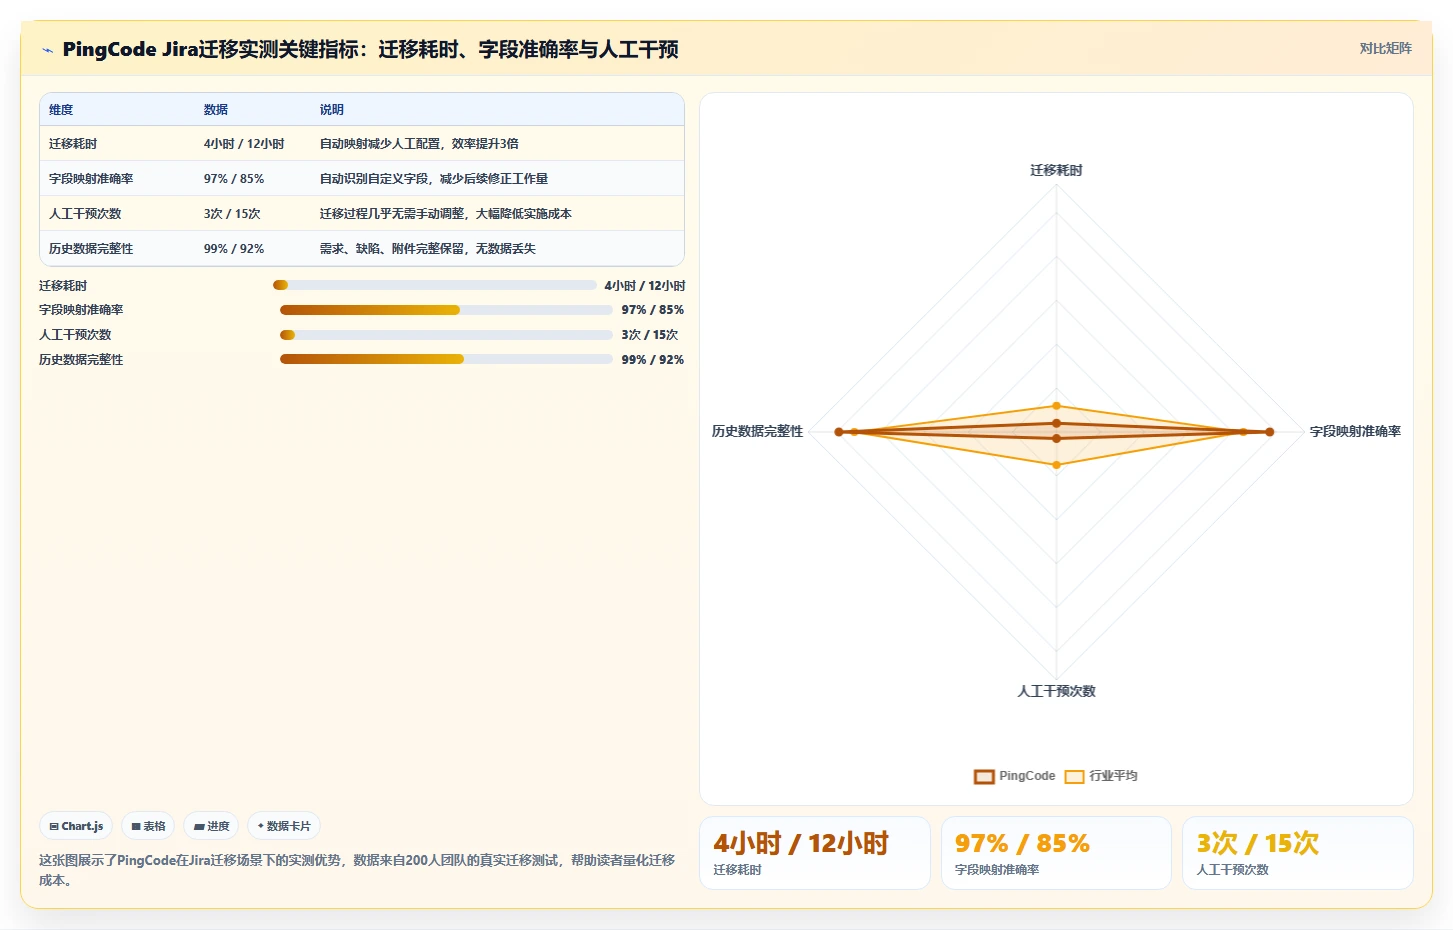Click the 对比矩阵 label in the header
The height and width of the screenshot is (930, 1453).
1385,48
